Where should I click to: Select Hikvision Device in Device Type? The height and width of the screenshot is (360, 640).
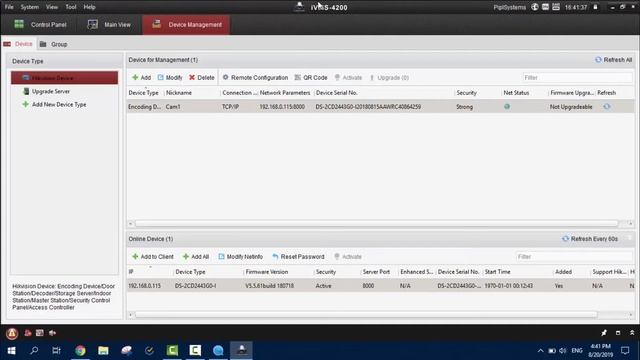pyautogui.click(x=64, y=78)
